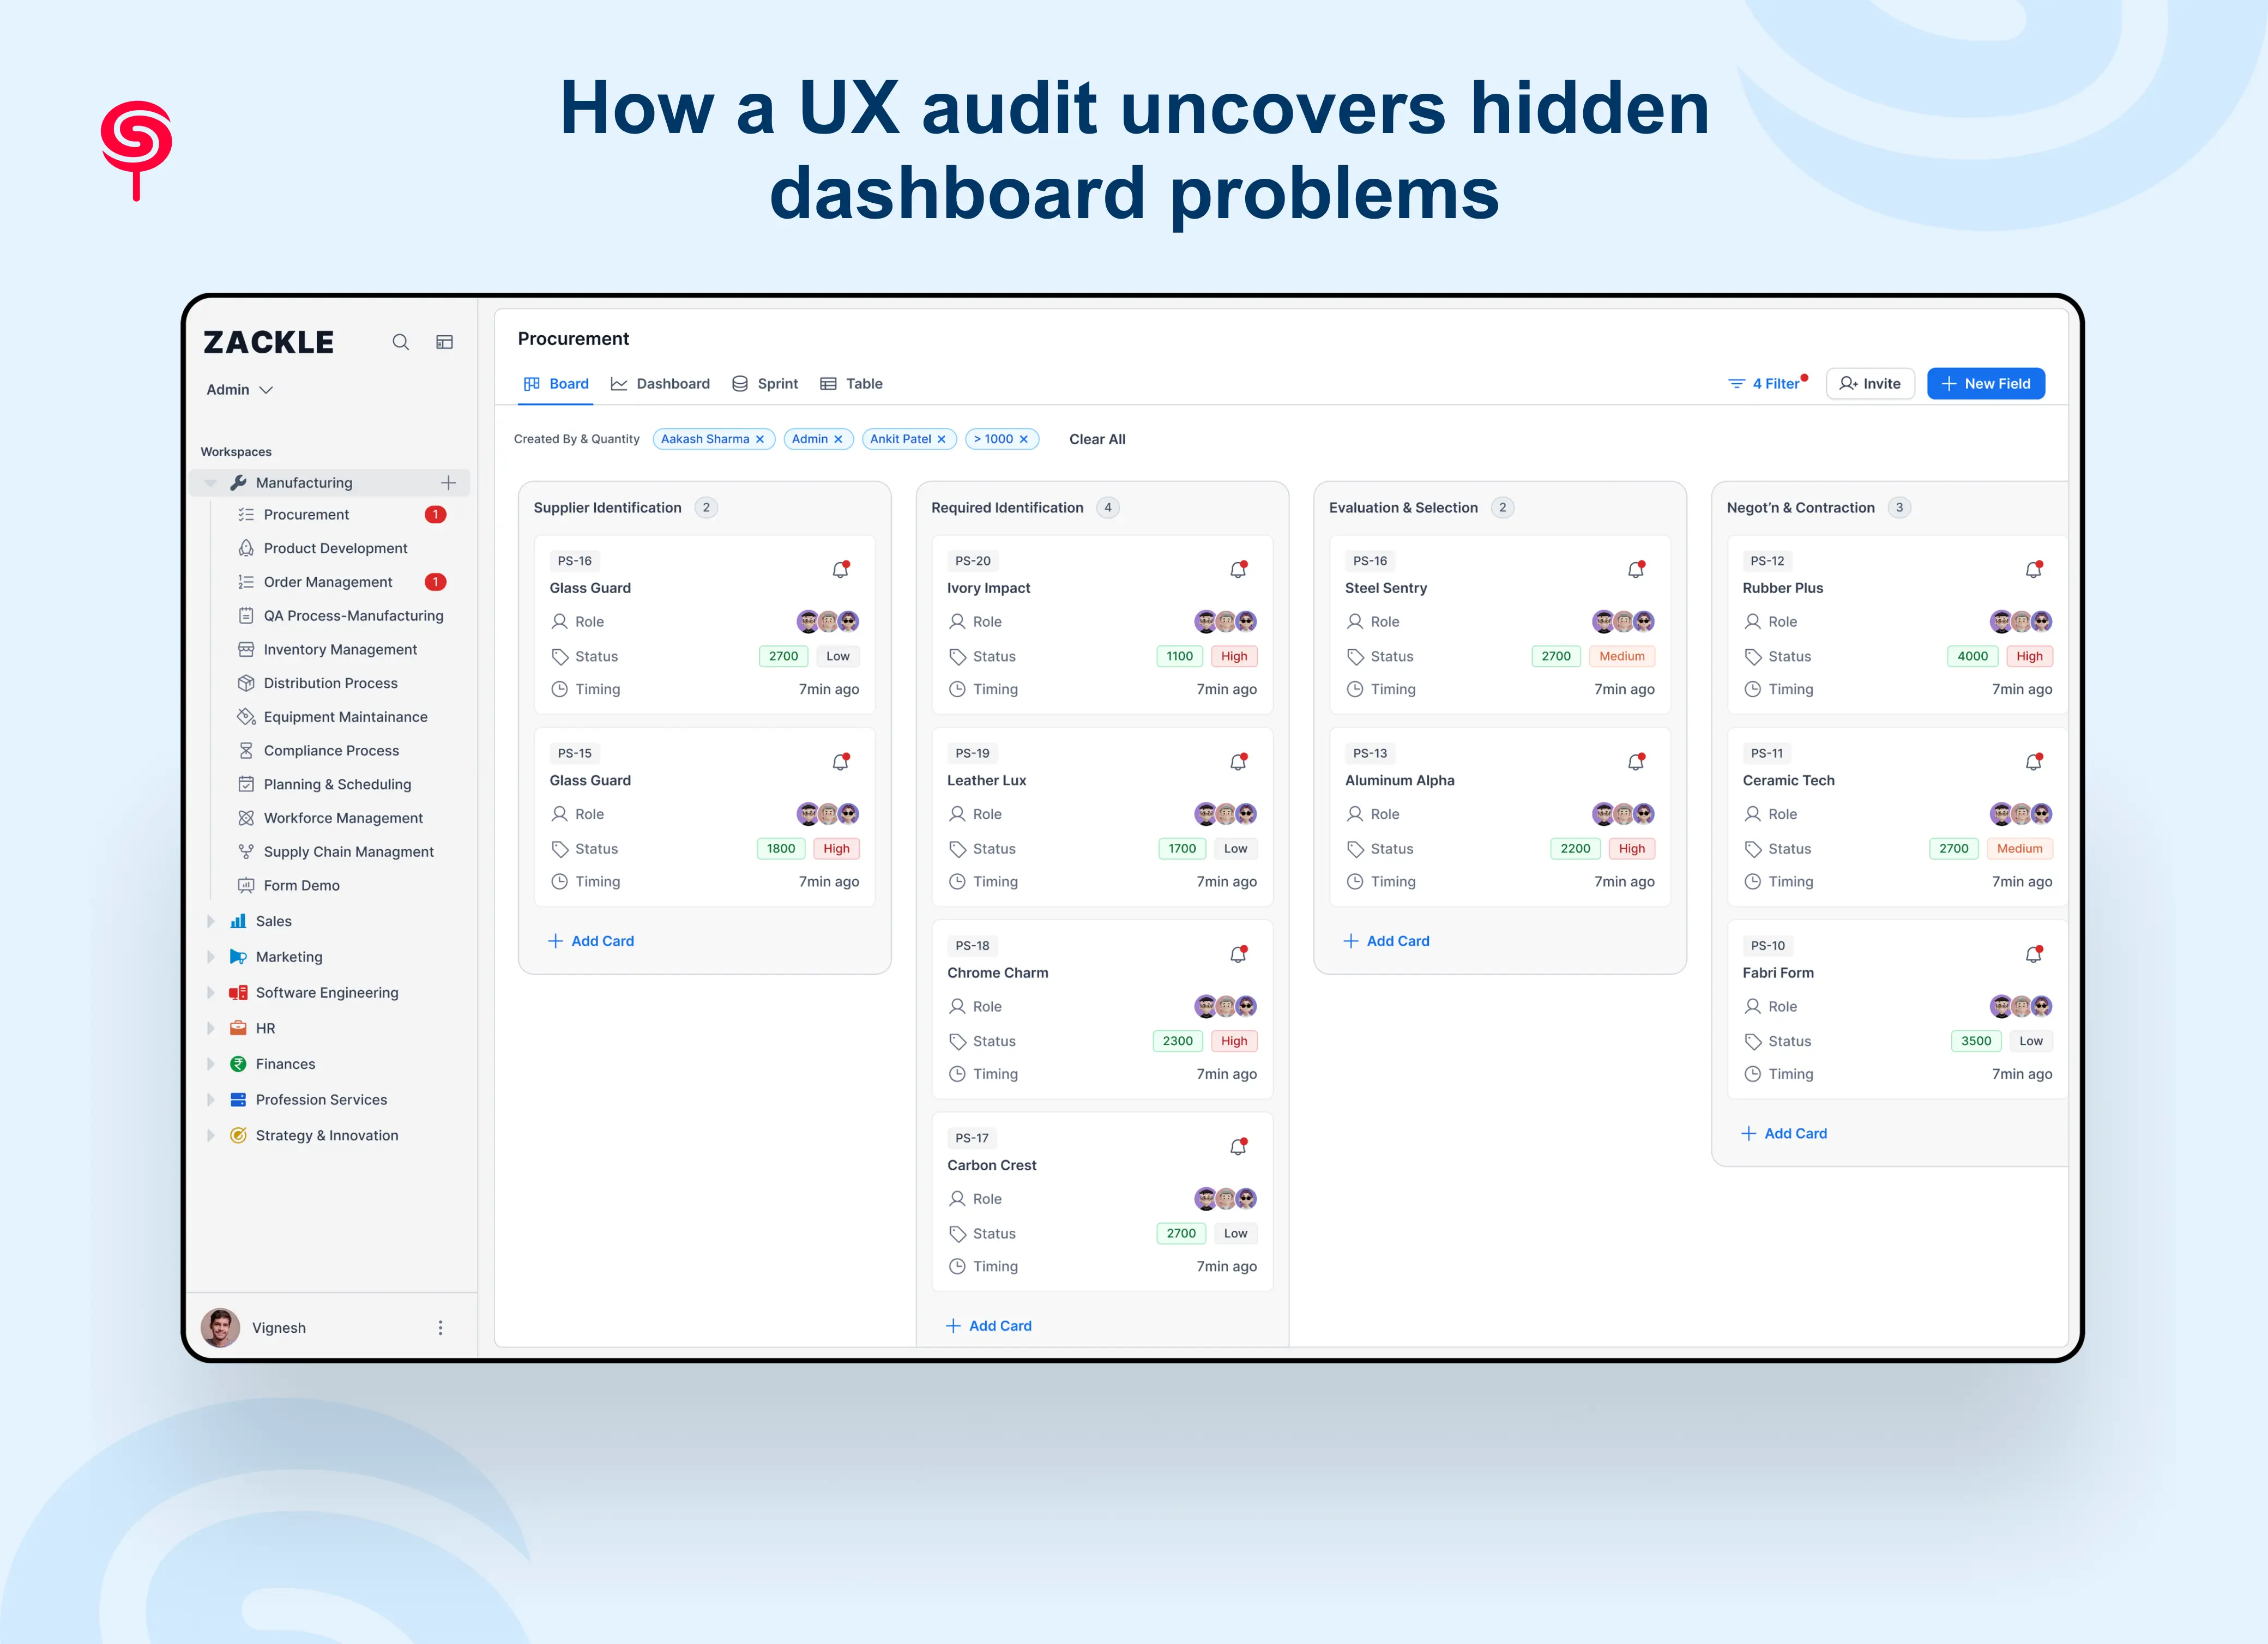Add Card in Evaluation & Selection column
The image size is (2268, 1644).
click(x=1387, y=941)
